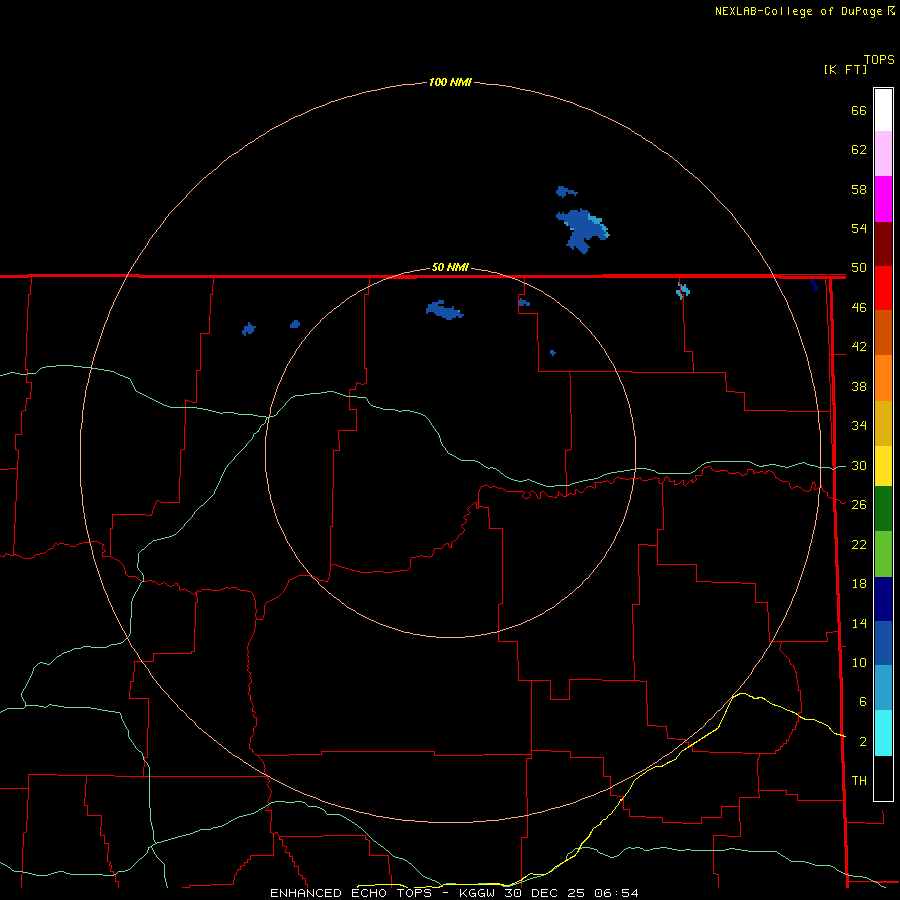This screenshot has width=900, height=900.
Task: Click the '2' legend value
Action: point(862,742)
